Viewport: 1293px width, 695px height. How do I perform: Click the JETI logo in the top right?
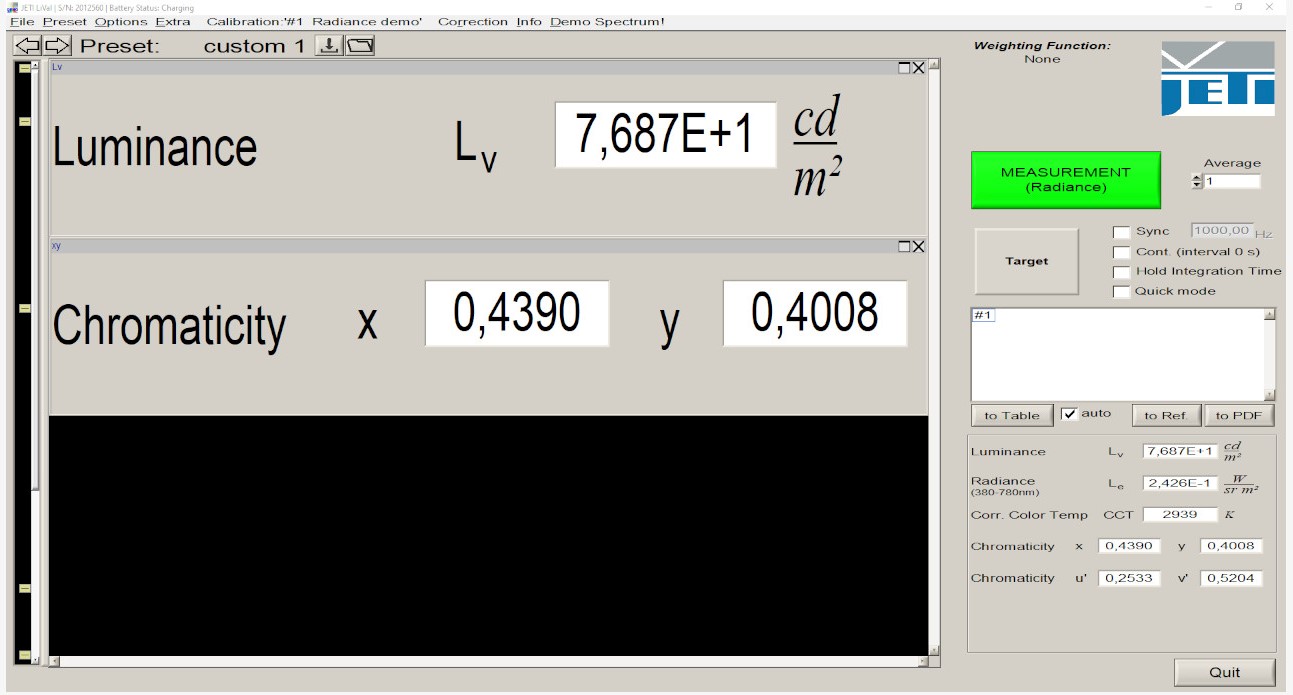pyautogui.click(x=1217, y=80)
